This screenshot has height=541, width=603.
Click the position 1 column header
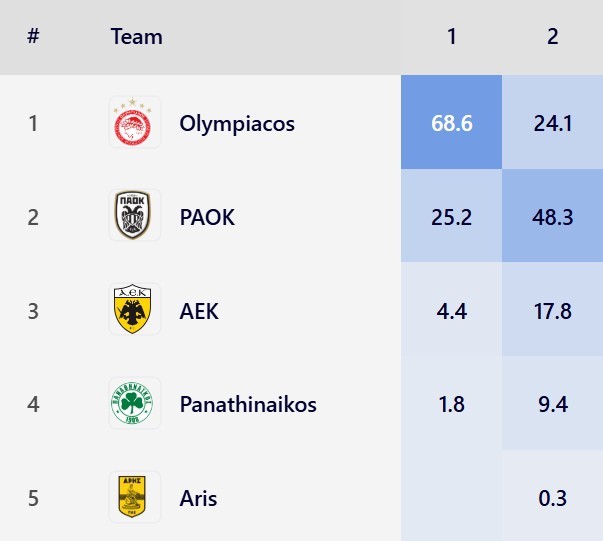coord(452,38)
